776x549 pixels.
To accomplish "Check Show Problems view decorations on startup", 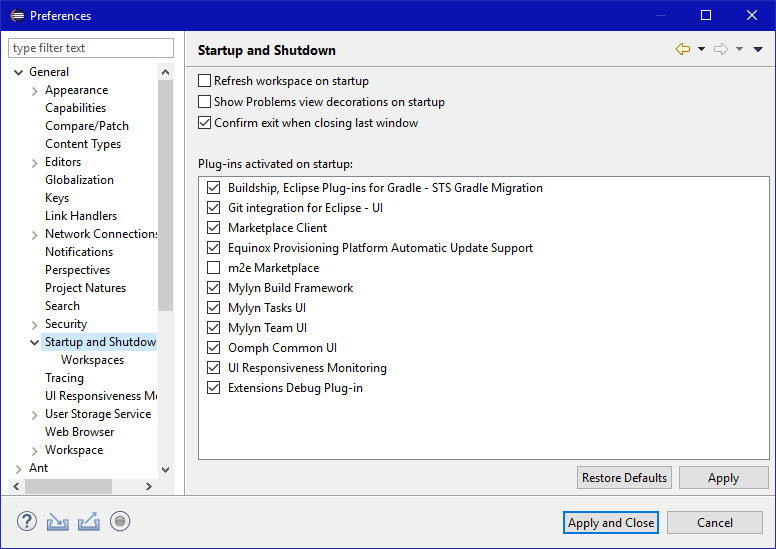I will click(204, 101).
